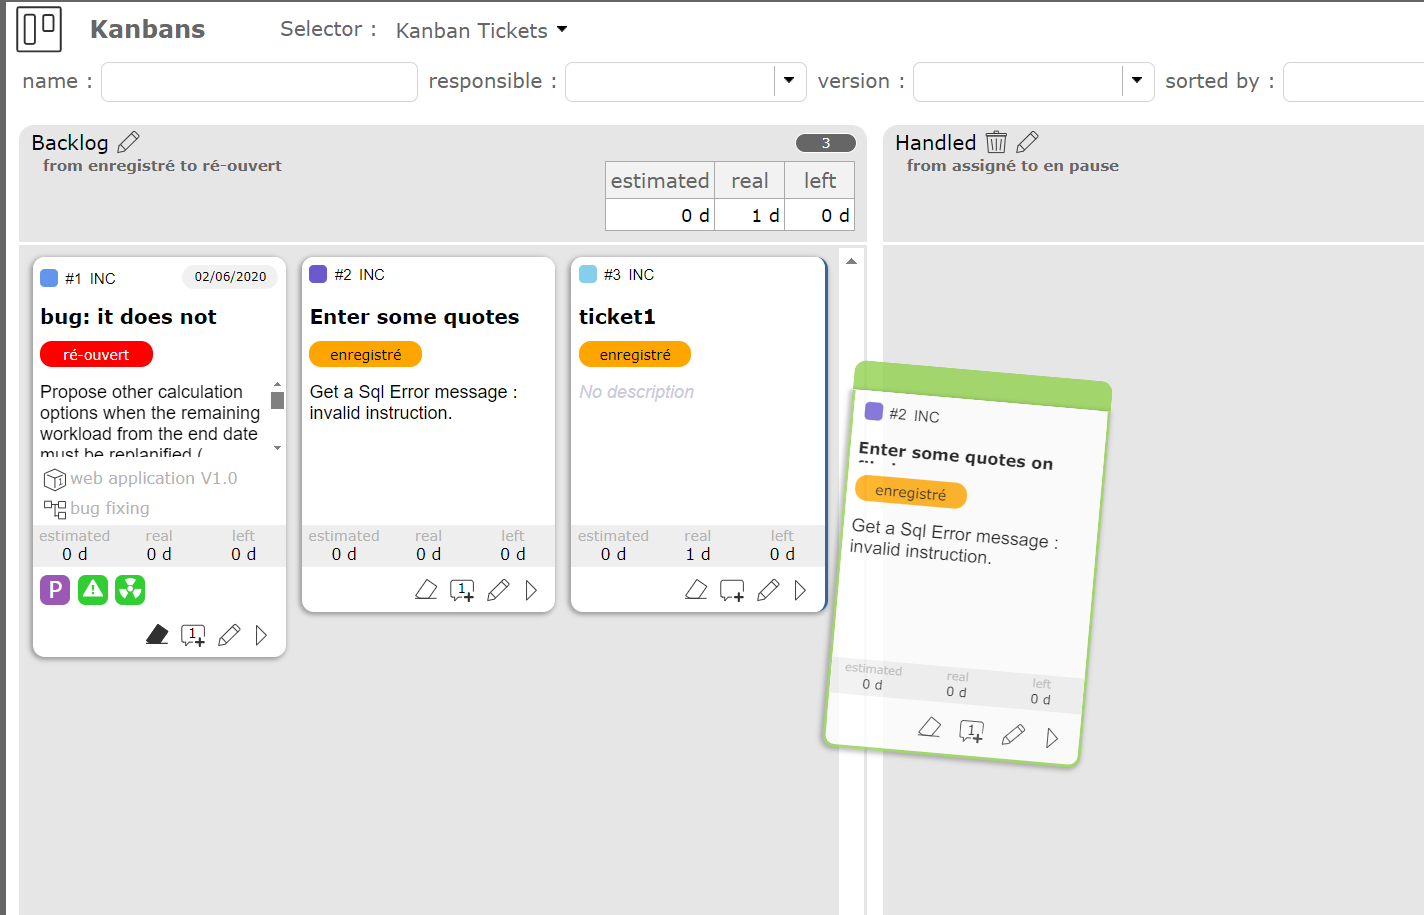Expand the version filter dropdown
The height and width of the screenshot is (915, 1424).
coord(1137,81)
